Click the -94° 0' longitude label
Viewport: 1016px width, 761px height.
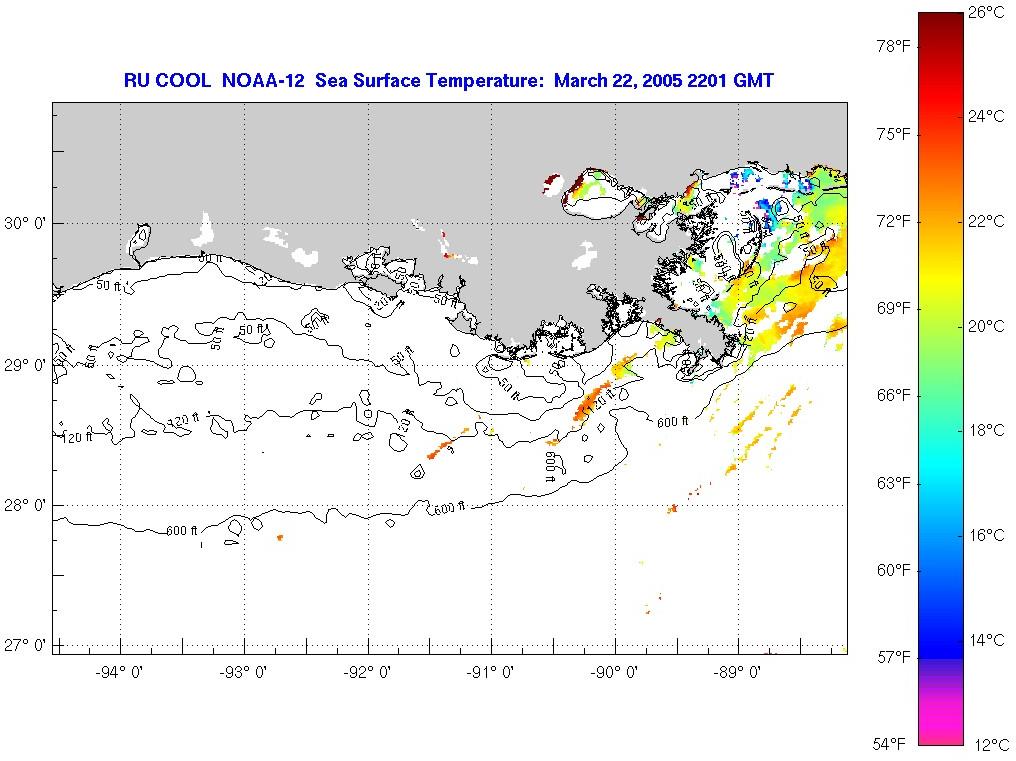pyautogui.click(x=119, y=673)
